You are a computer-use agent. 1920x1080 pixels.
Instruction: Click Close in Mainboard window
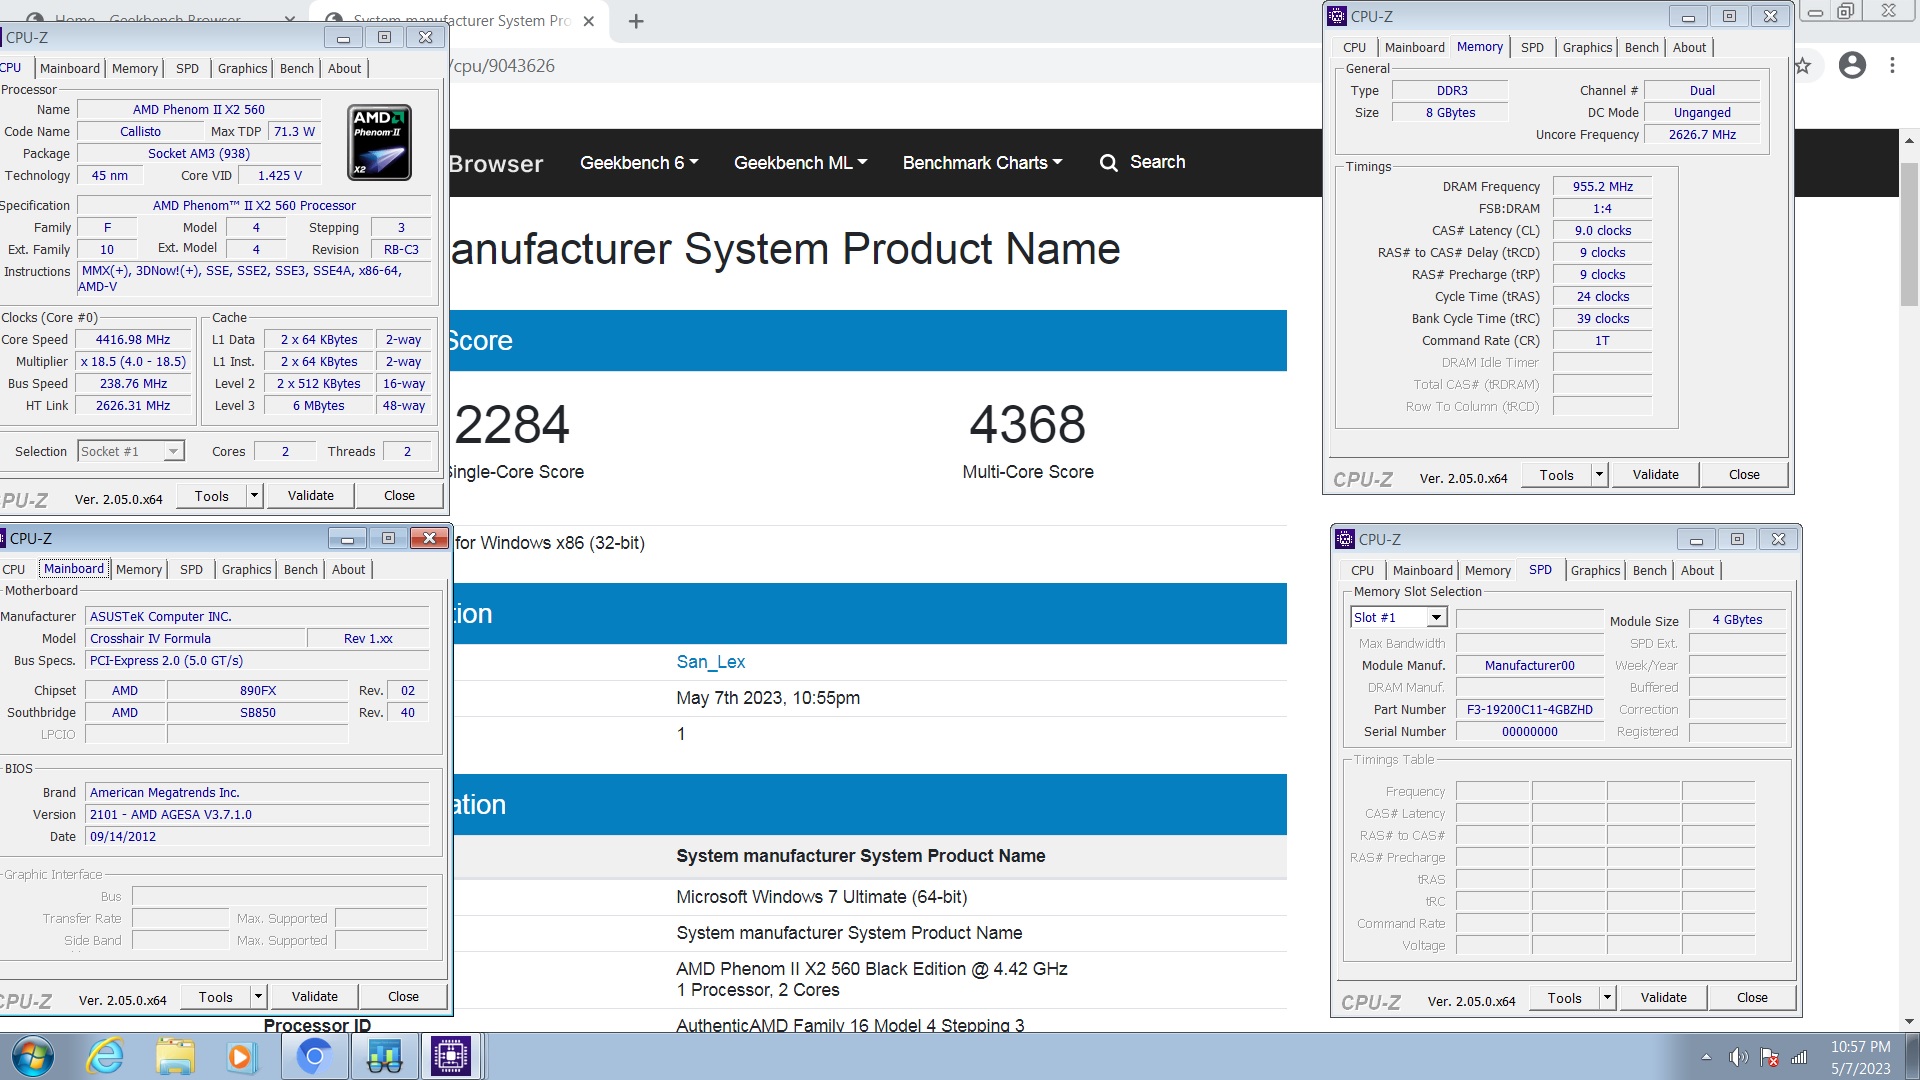coord(403,997)
